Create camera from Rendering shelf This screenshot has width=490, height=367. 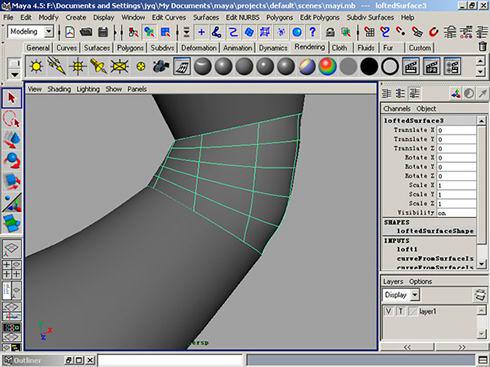(161, 66)
